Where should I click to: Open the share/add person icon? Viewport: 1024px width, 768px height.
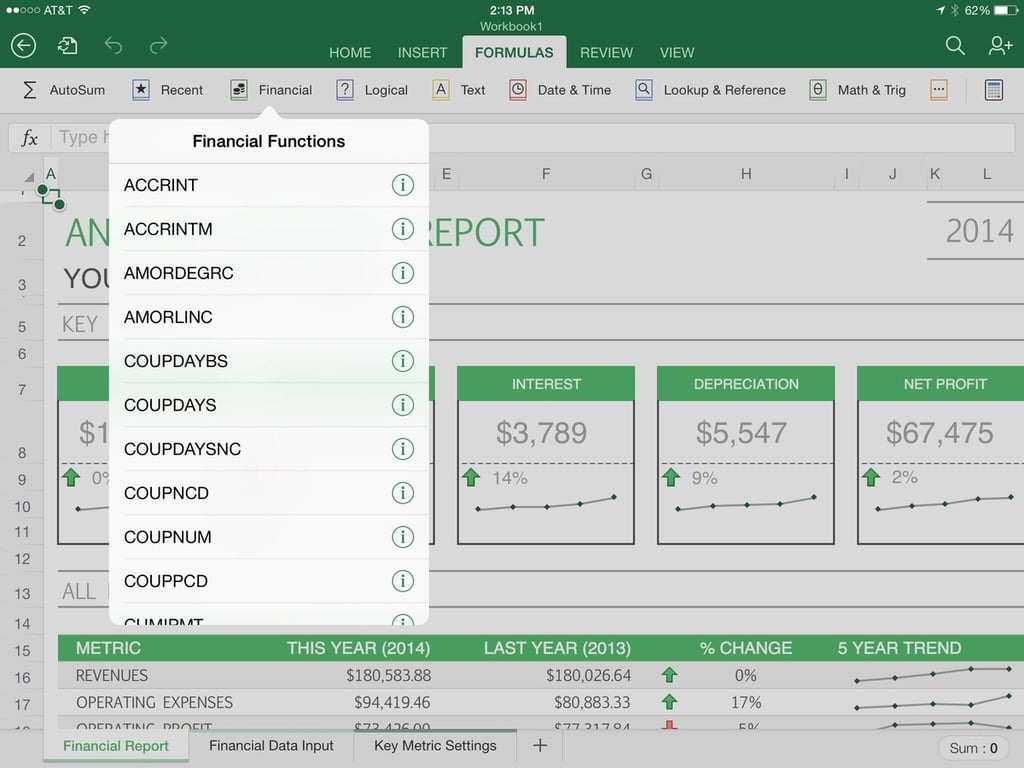pos(1000,45)
